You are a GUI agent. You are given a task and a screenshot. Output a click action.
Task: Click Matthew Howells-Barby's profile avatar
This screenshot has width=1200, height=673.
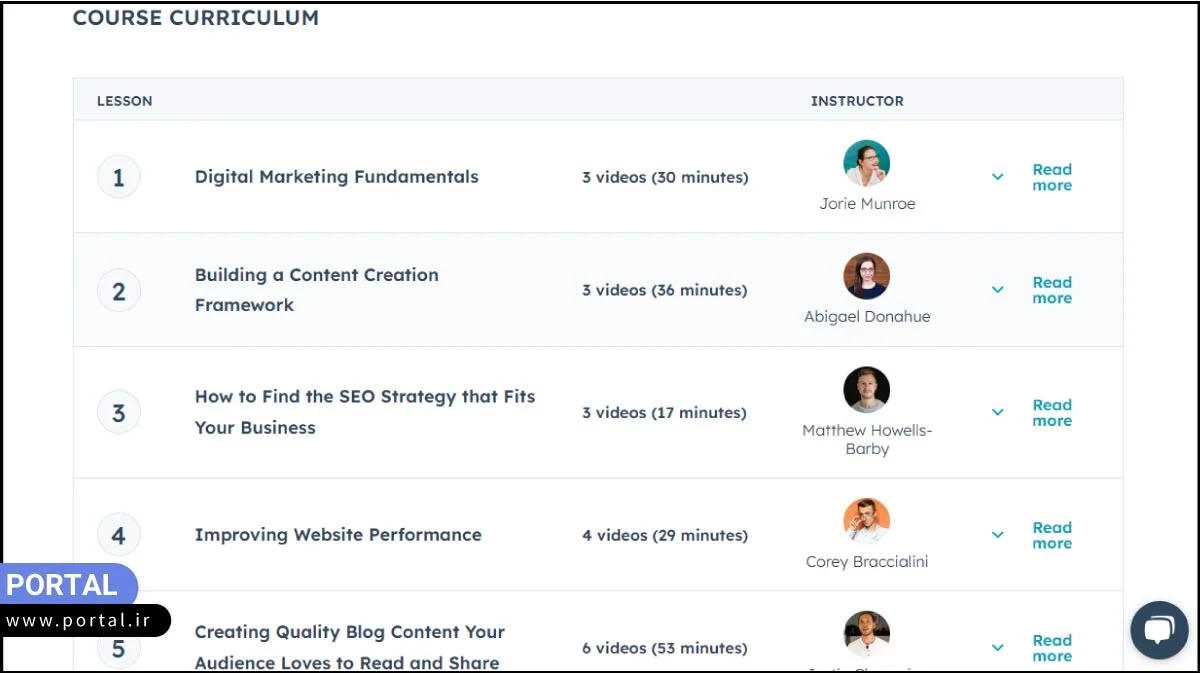click(x=866, y=390)
